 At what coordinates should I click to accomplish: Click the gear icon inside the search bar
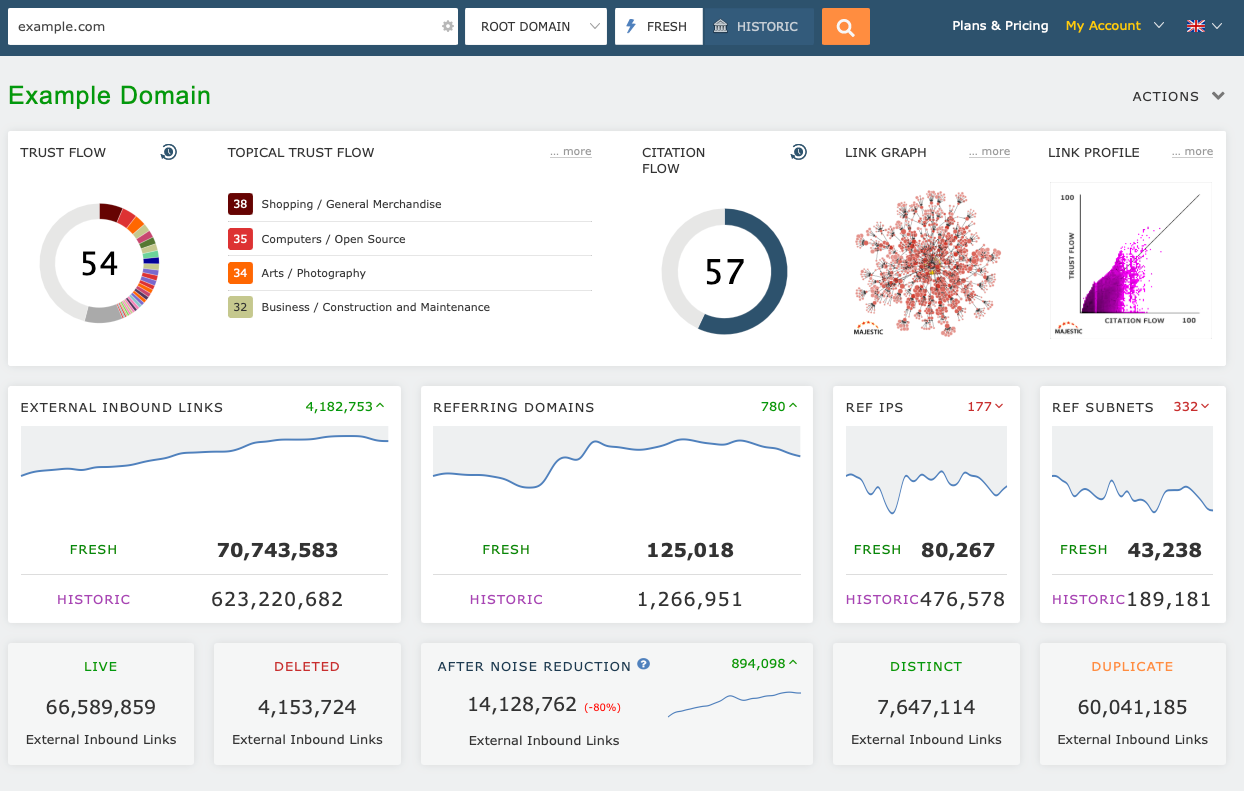pyautogui.click(x=446, y=26)
